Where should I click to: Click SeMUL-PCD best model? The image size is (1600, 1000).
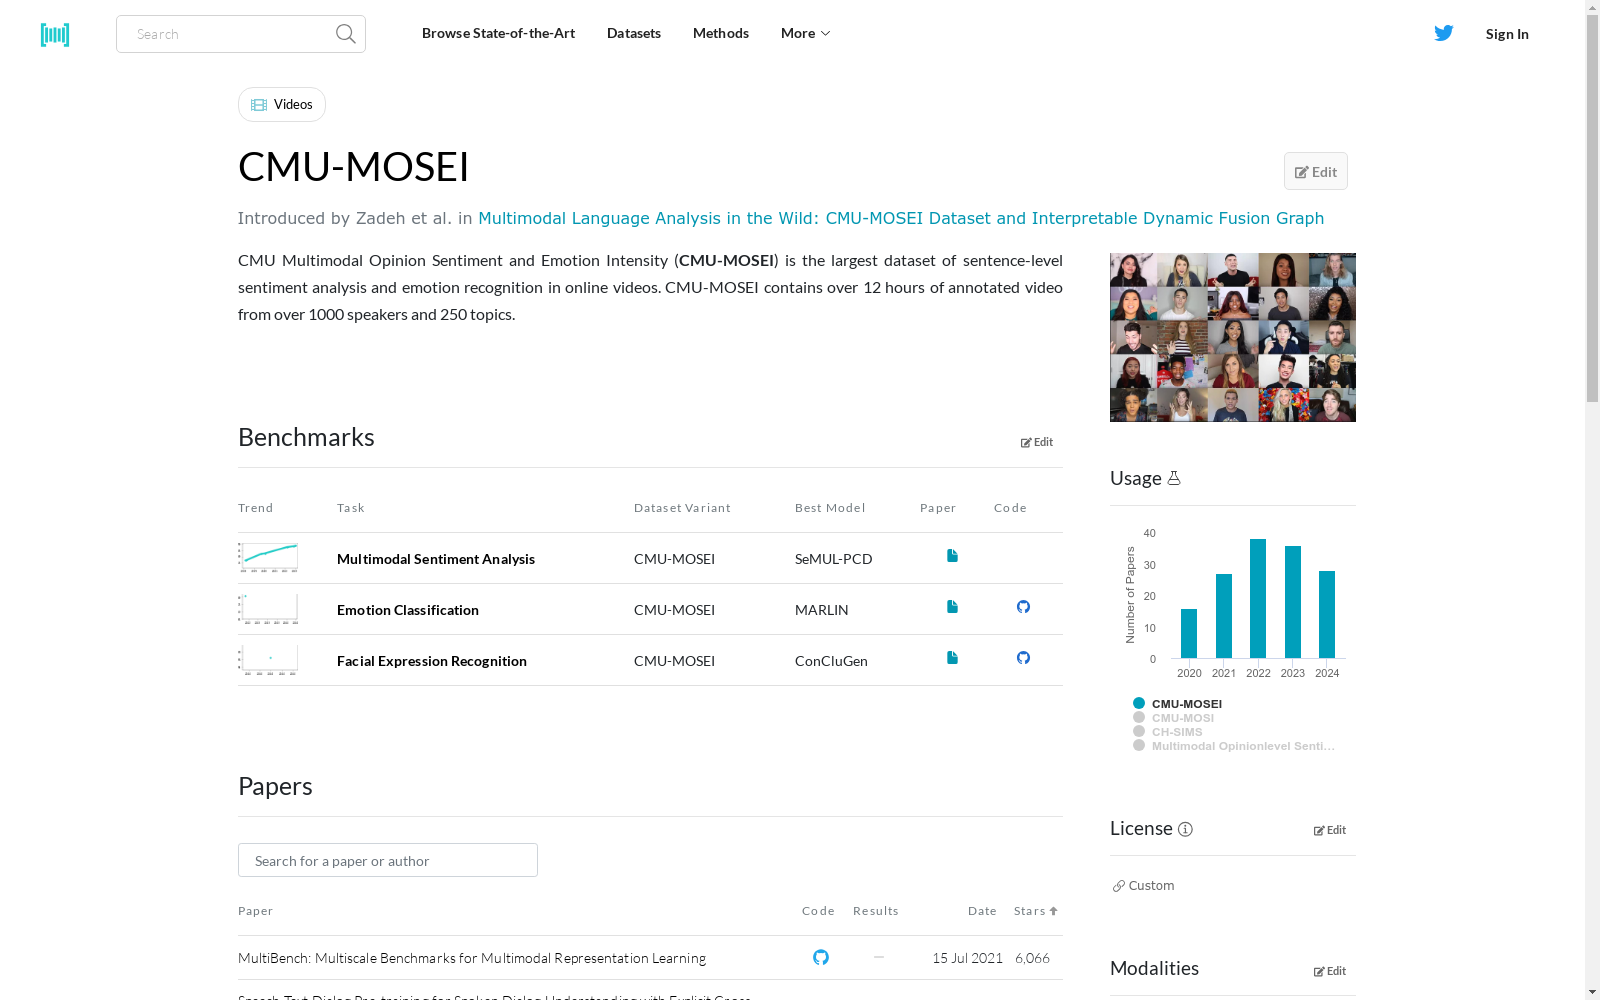coord(834,559)
